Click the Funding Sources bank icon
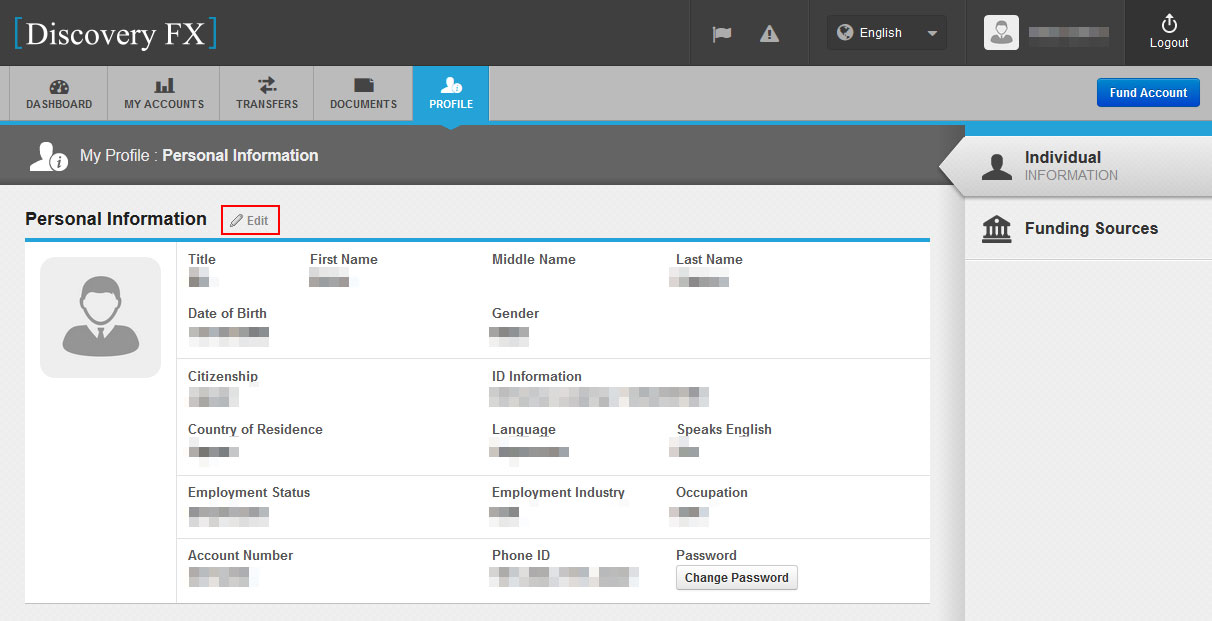This screenshot has height=621, width=1212. pyautogui.click(x=996, y=228)
